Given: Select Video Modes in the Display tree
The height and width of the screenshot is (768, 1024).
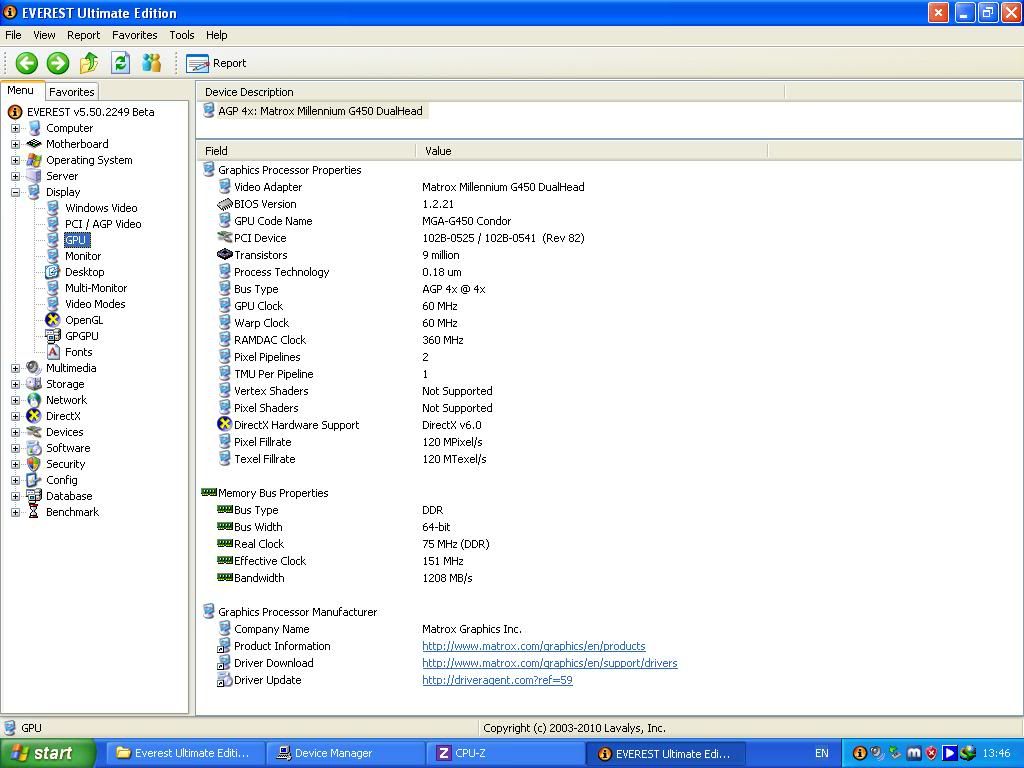Looking at the screenshot, I should coord(95,304).
